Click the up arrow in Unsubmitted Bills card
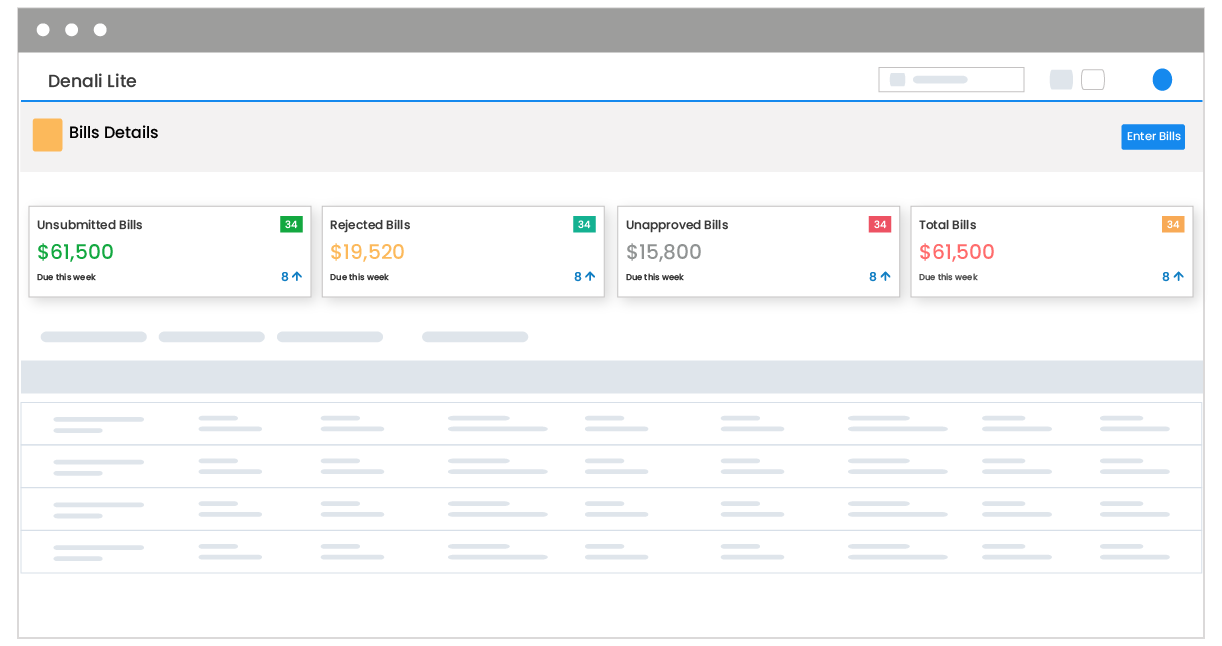 pyautogui.click(x=297, y=277)
